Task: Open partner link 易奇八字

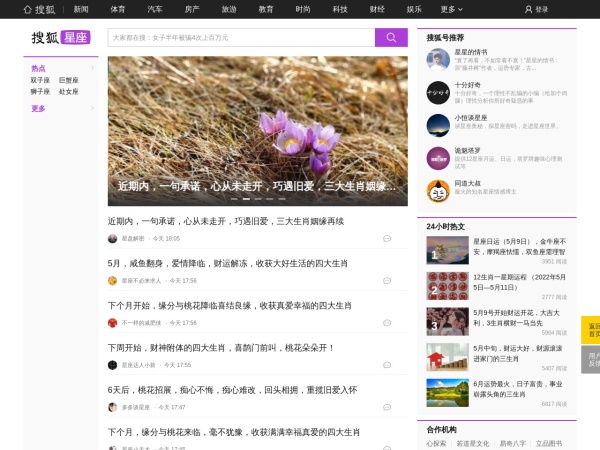Action: coord(513,443)
